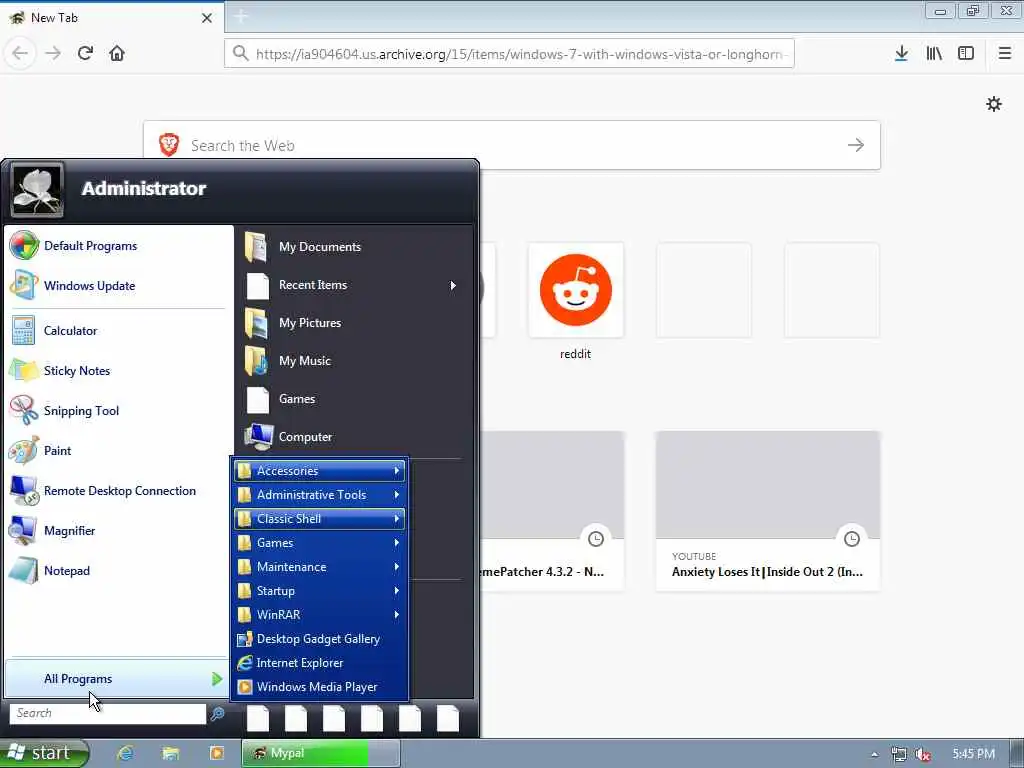
Task: Open Internet Explorer from the taskbar
Action: click(x=125, y=753)
